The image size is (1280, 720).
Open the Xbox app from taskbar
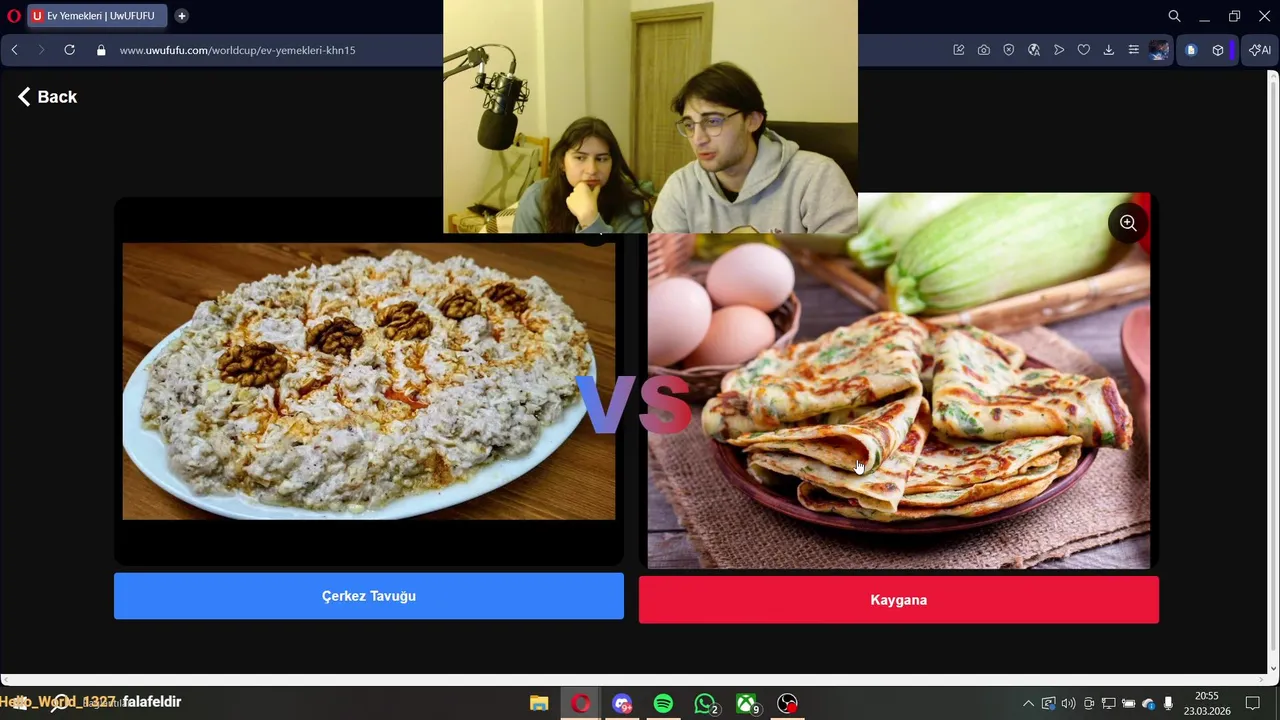coord(748,704)
